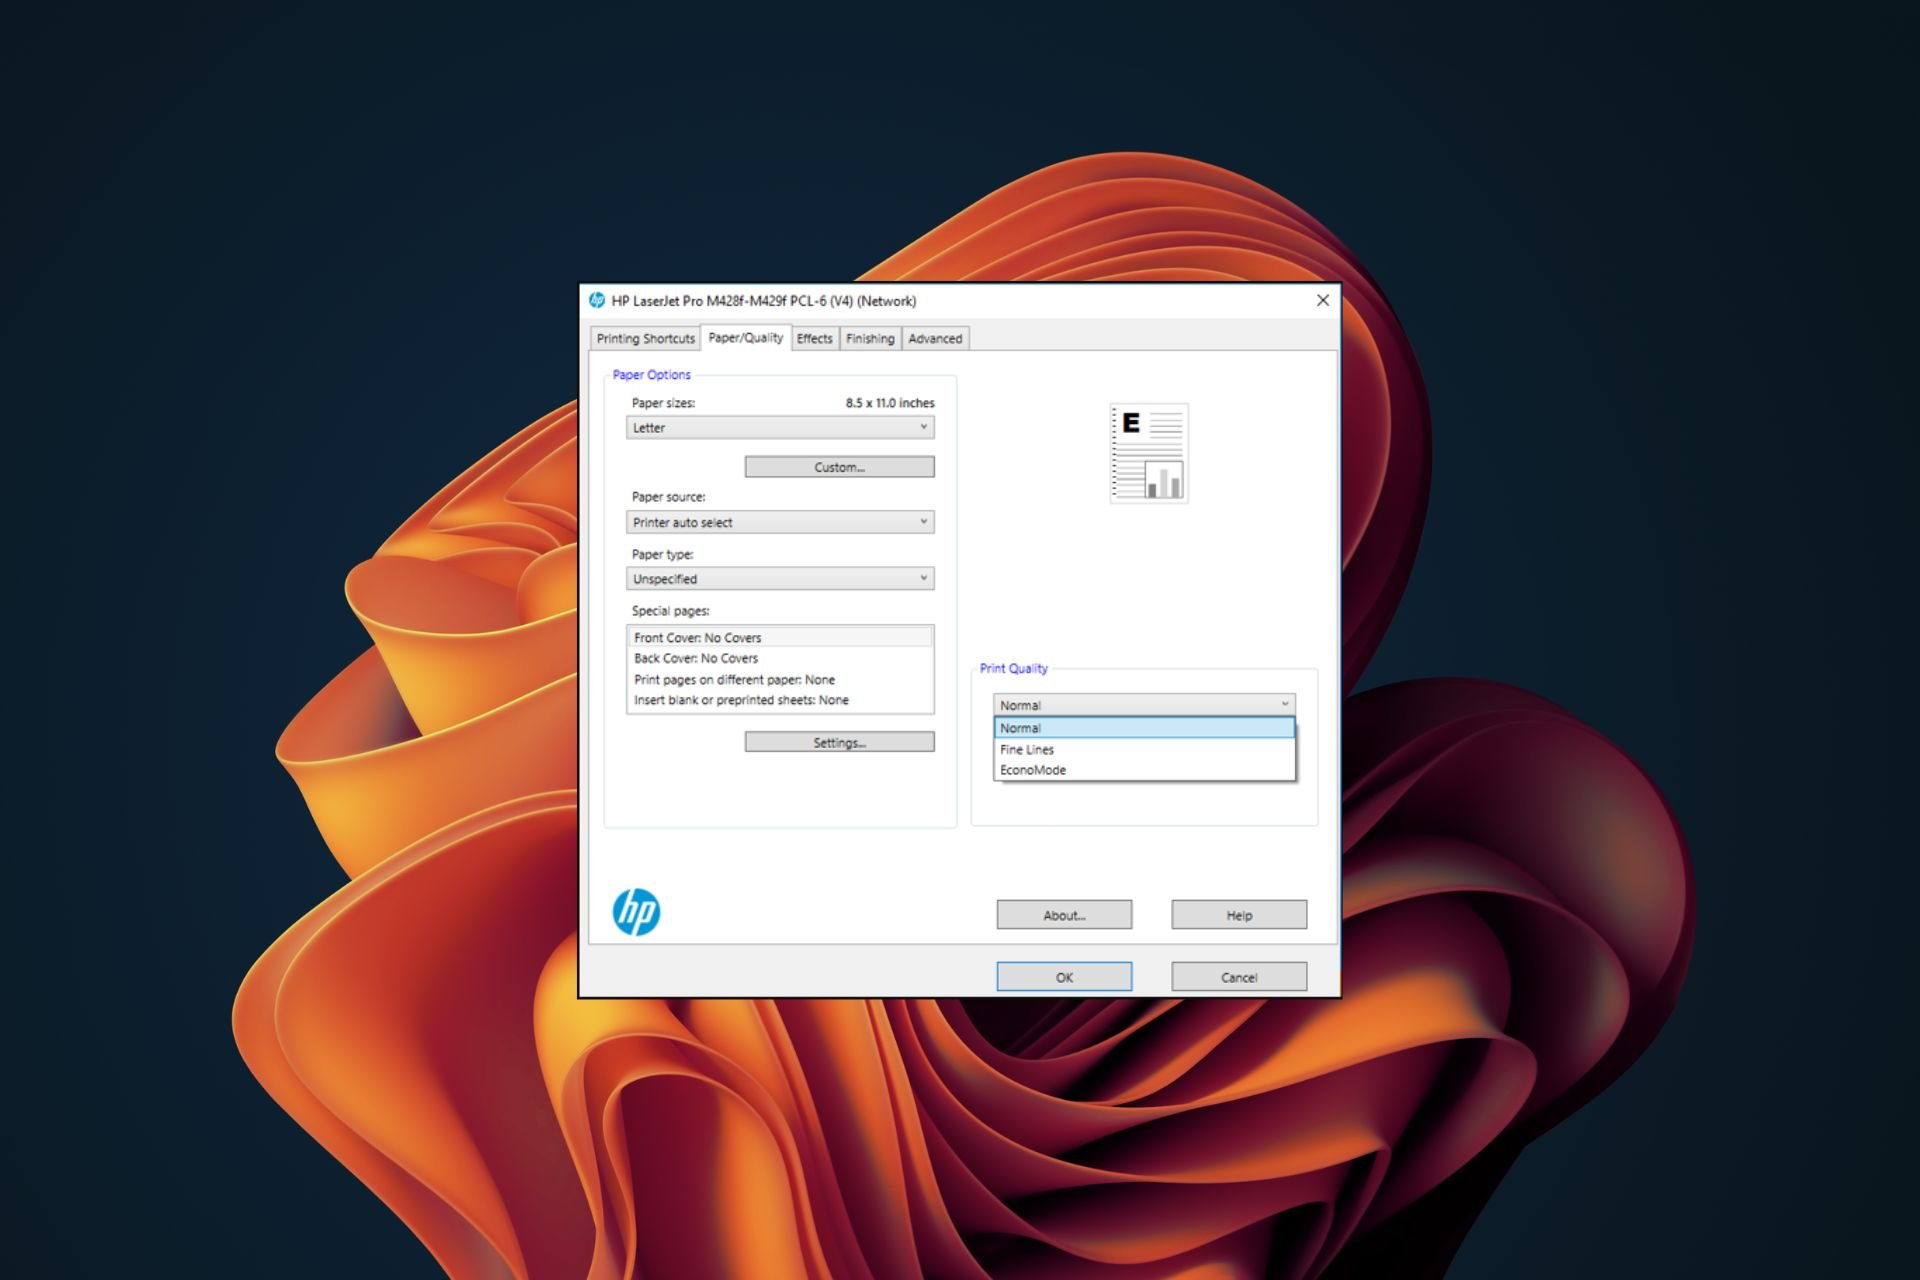Switch to the Printing Shortcuts tab
The width and height of the screenshot is (1920, 1280).
pyautogui.click(x=645, y=339)
